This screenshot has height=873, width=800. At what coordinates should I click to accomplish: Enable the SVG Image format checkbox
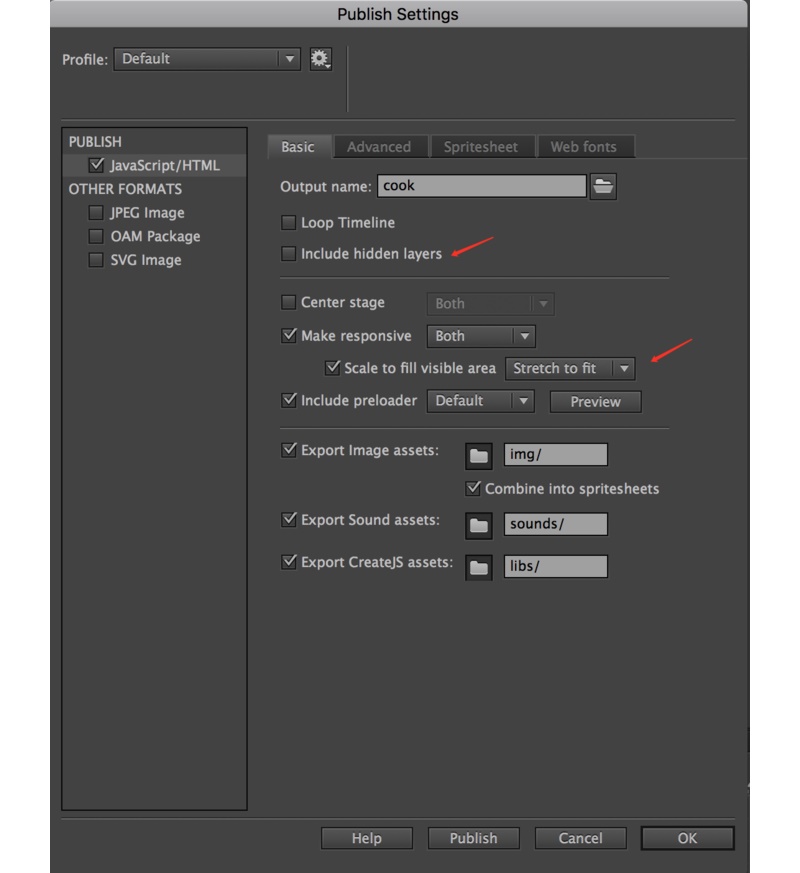point(96,260)
